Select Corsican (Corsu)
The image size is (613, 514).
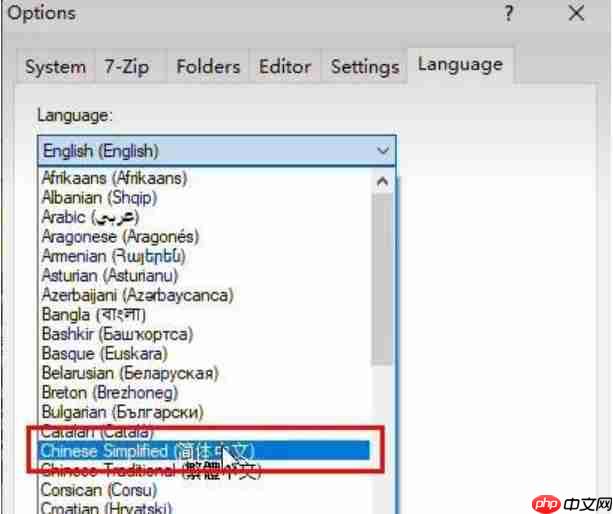(x=205, y=490)
